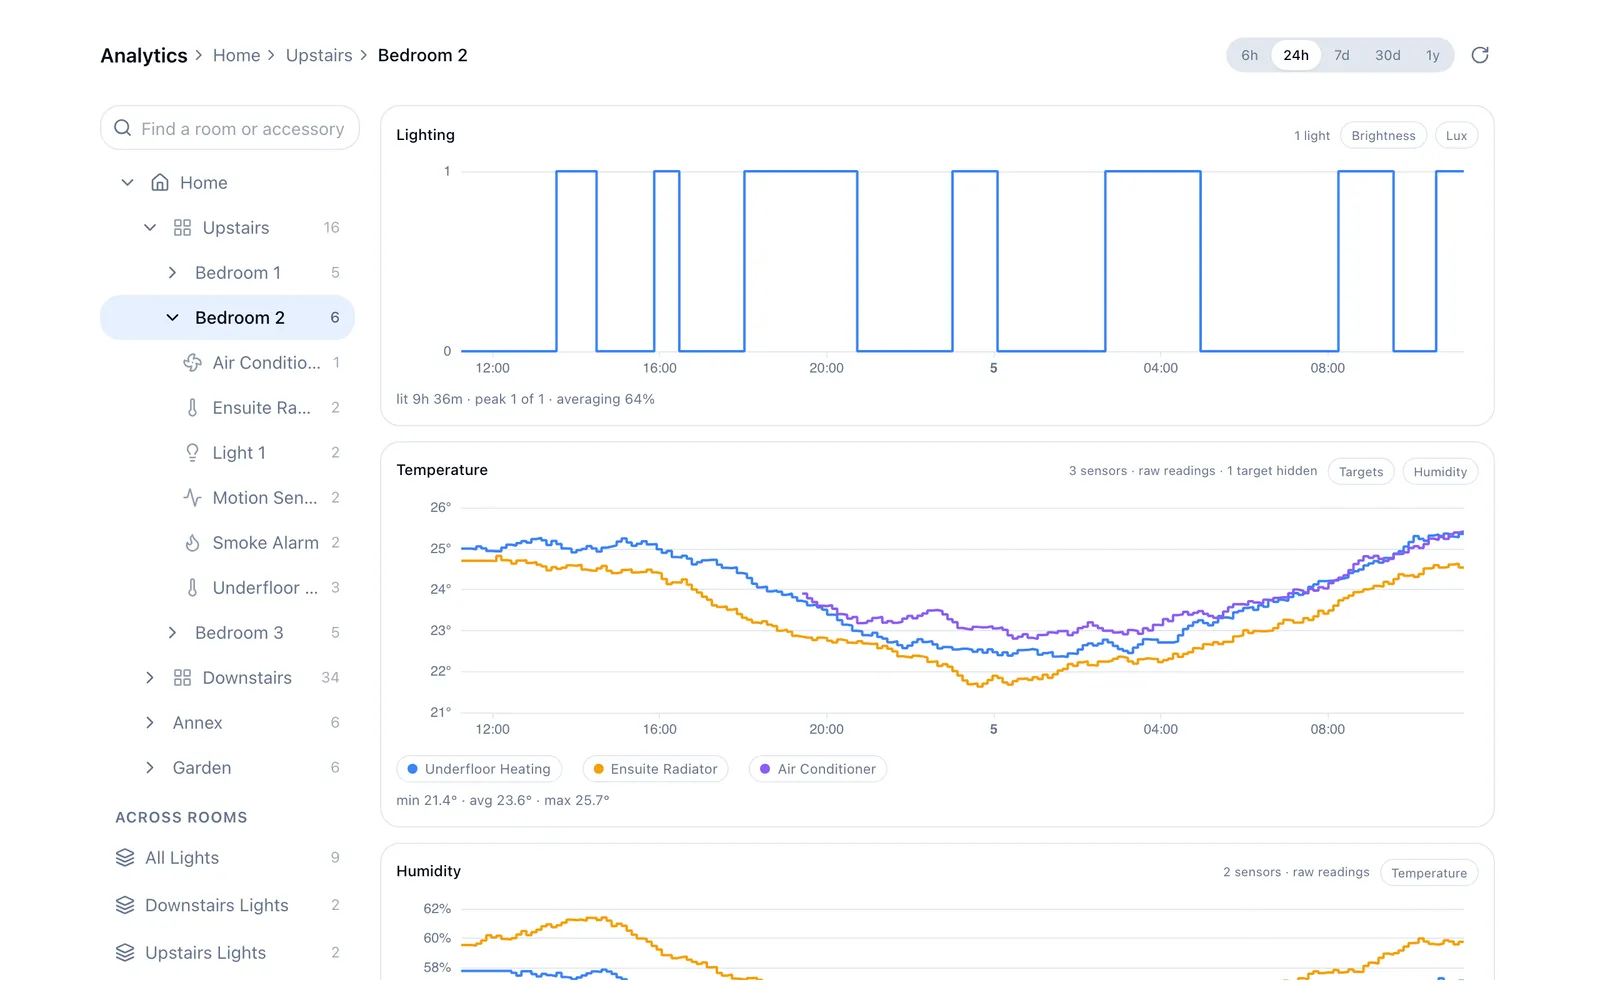
Task: Go to Home breadcrumb
Action: [x=236, y=55]
